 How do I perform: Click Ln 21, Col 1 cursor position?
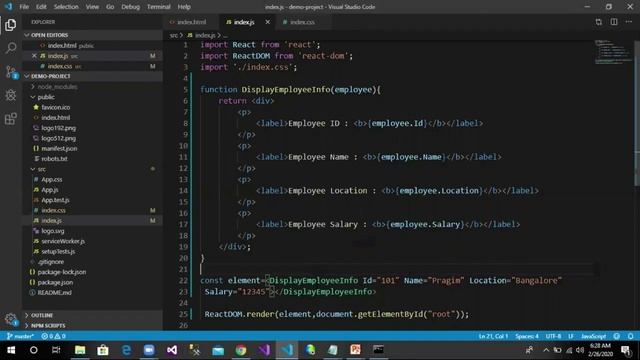(493, 336)
